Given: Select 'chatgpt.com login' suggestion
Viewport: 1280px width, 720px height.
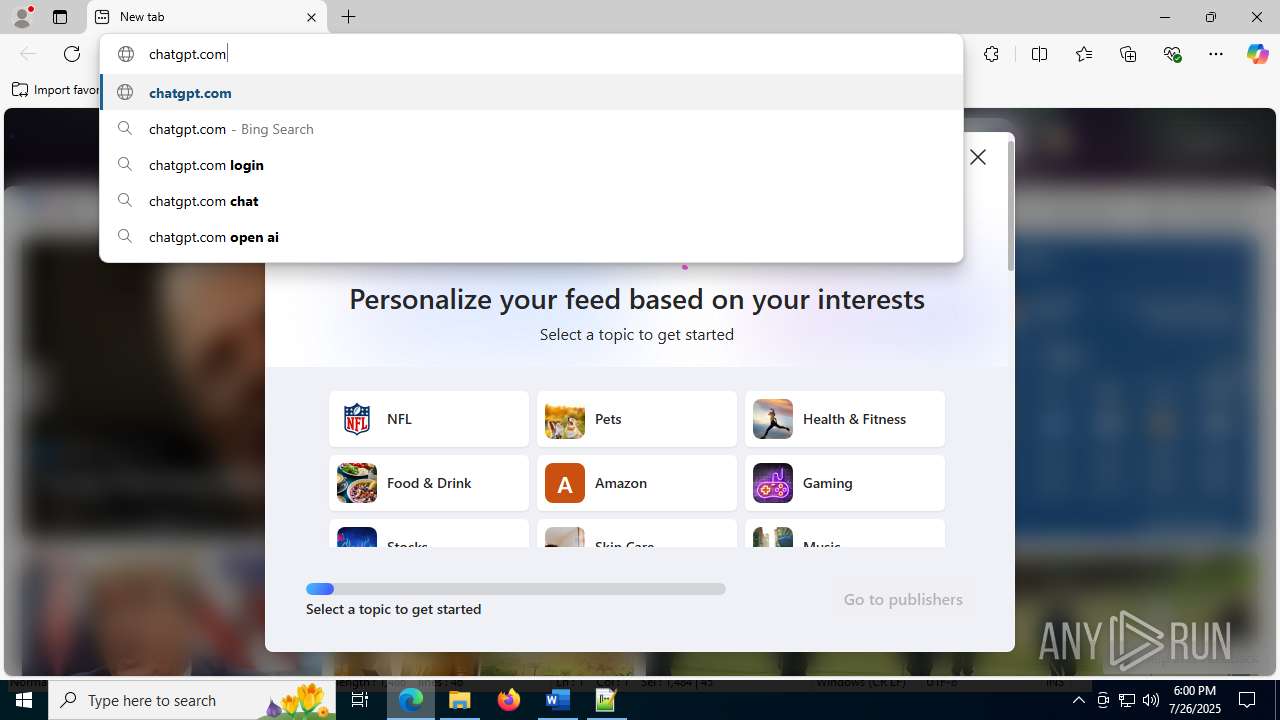Looking at the screenshot, I should tap(531, 165).
